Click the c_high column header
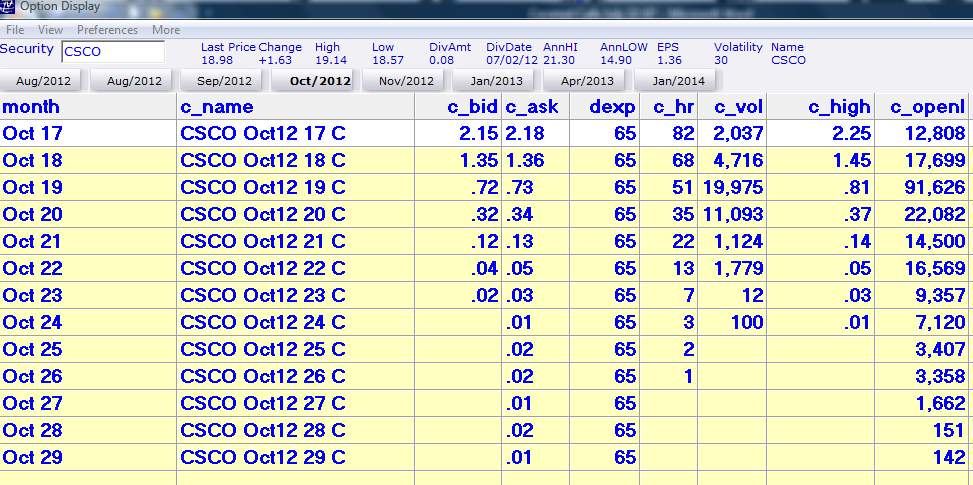The width and height of the screenshot is (973, 485). click(x=821, y=107)
